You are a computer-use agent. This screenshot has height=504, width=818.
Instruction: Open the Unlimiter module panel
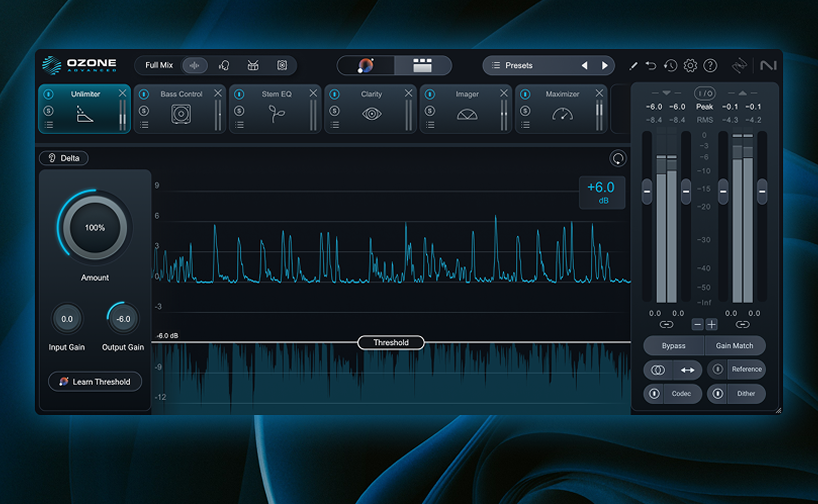85,109
